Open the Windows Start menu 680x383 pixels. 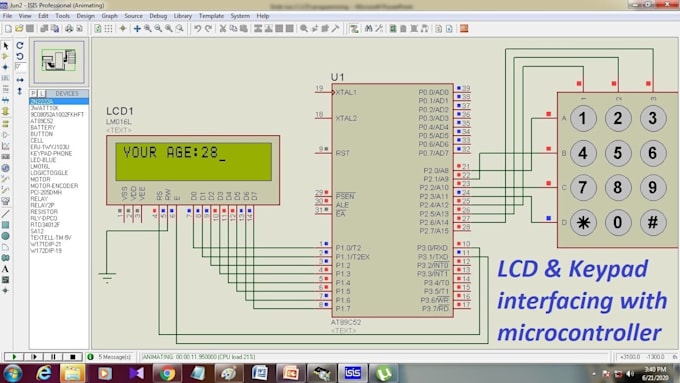tap(13, 373)
